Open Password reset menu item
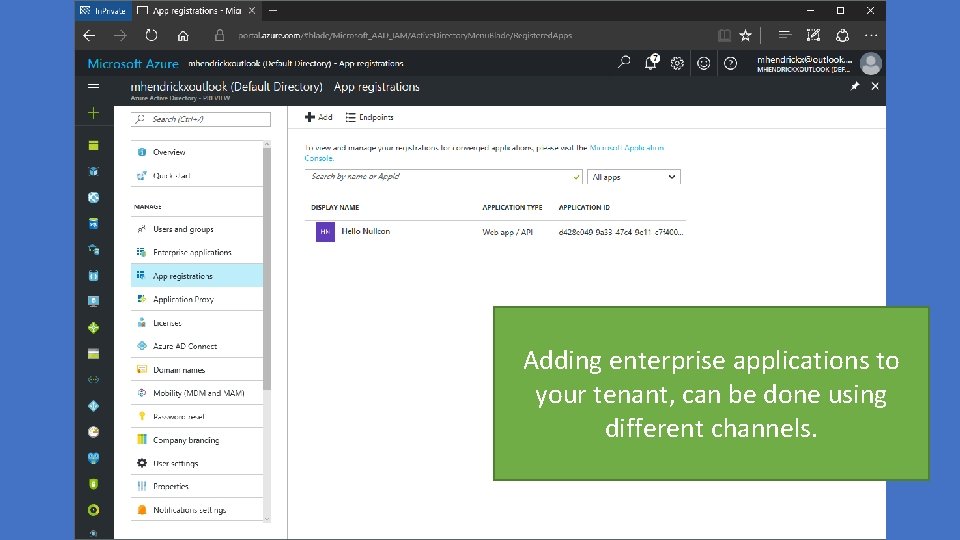Image resolution: width=960 pixels, height=540 pixels. (x=197, y=416)
